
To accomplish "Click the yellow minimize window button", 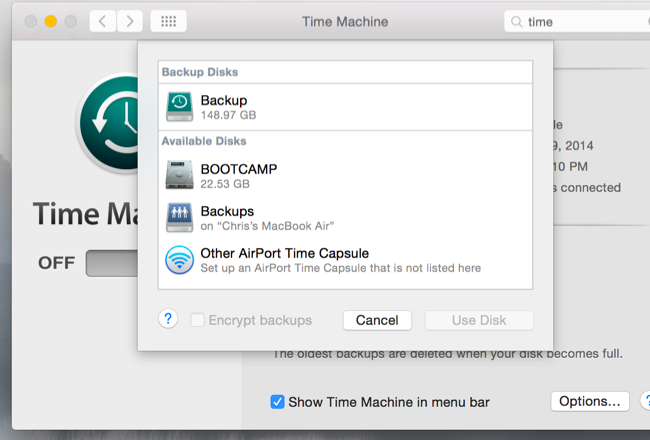I will point(51,21).
